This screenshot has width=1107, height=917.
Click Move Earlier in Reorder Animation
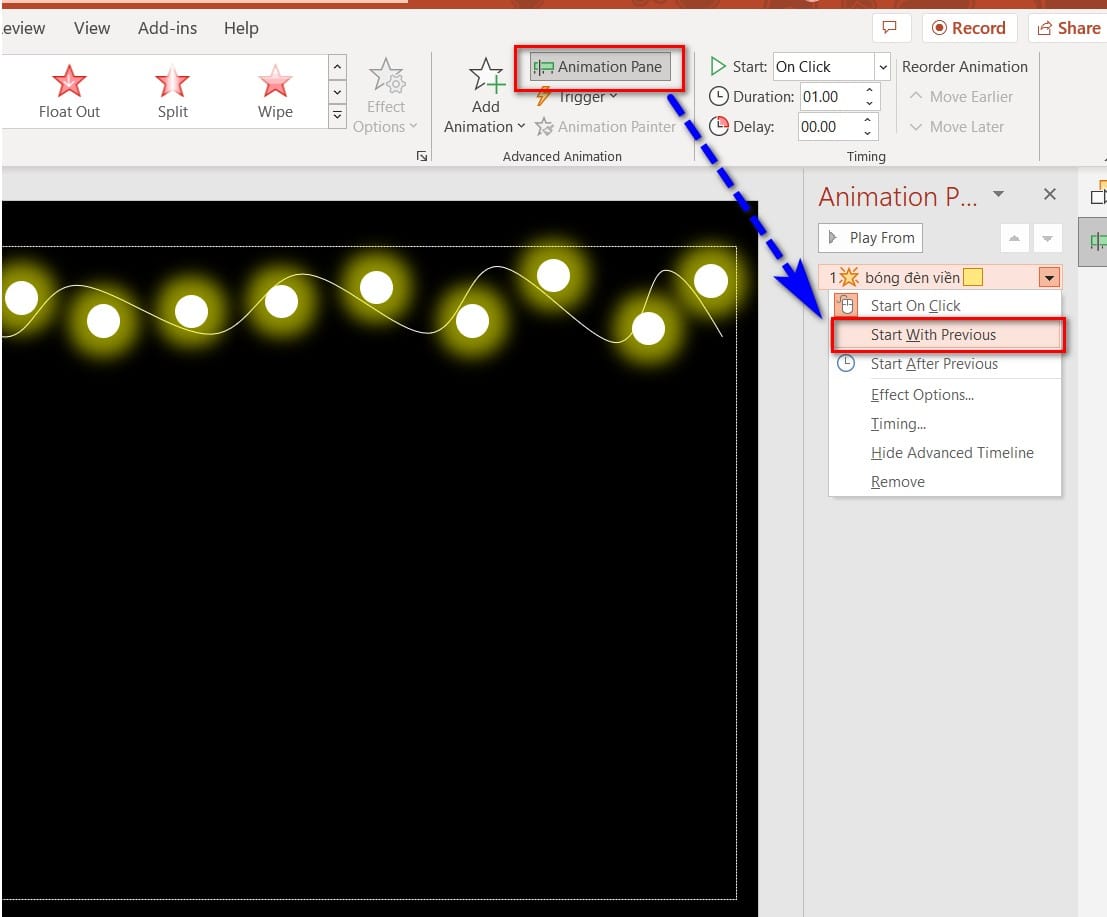962,97
